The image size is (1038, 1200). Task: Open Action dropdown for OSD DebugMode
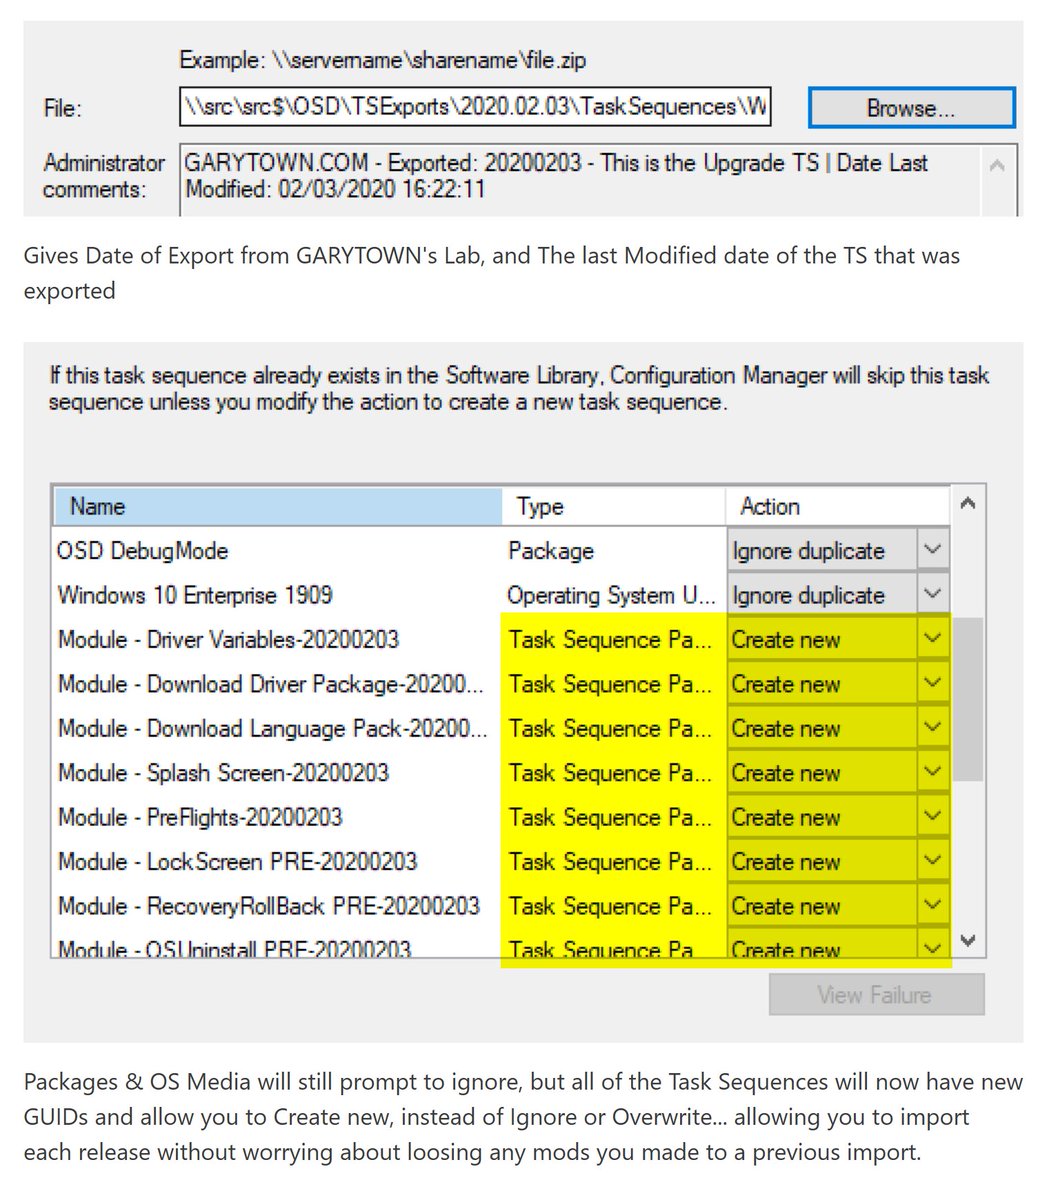932,550
